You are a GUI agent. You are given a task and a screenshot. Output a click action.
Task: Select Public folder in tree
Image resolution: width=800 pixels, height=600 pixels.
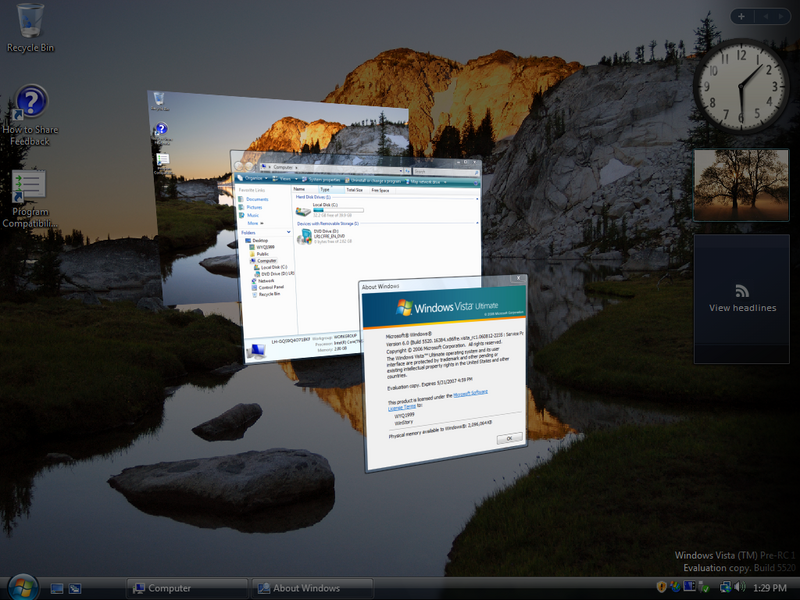coord(259,254)
